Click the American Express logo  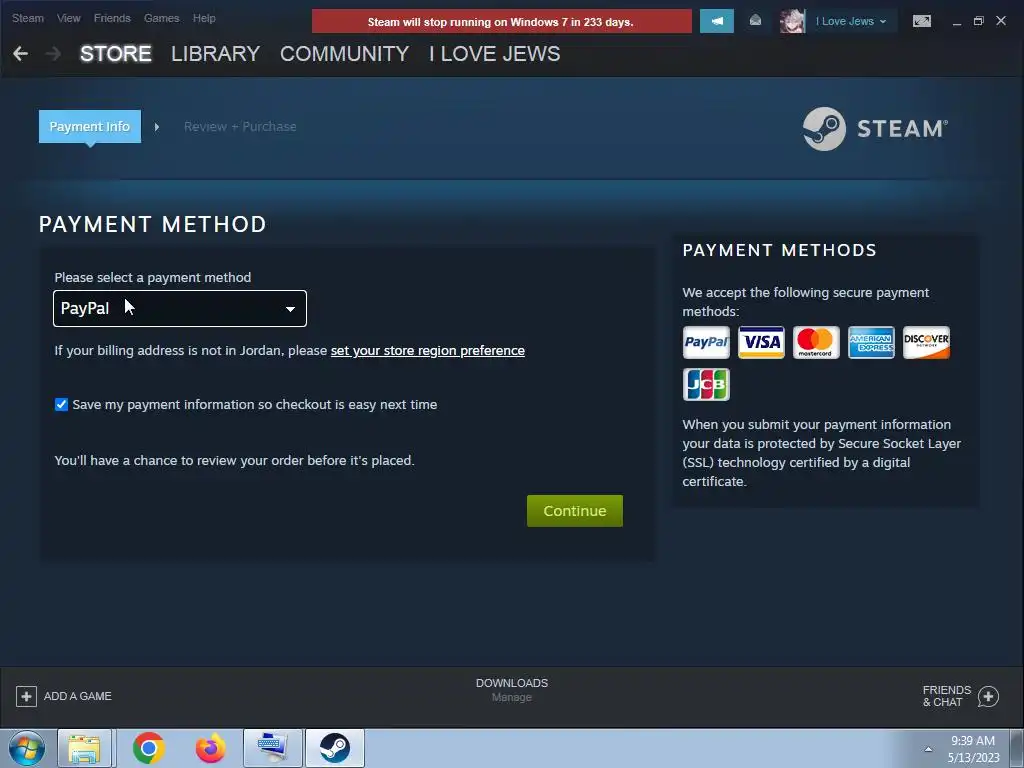[871, 342]
